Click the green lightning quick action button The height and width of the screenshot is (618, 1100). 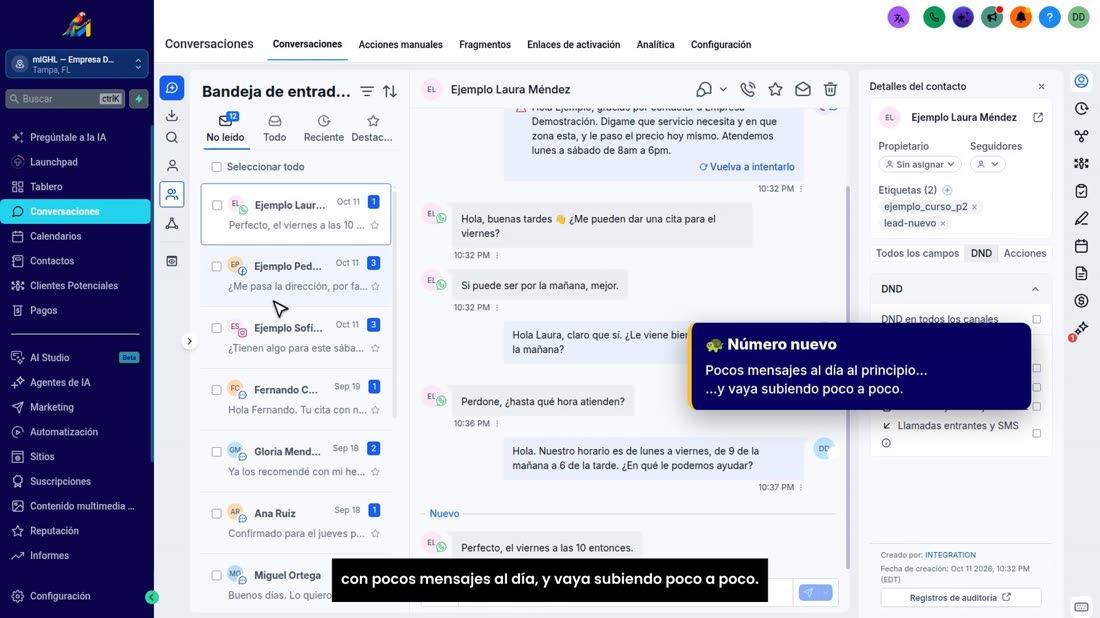[x=139, y=99]
